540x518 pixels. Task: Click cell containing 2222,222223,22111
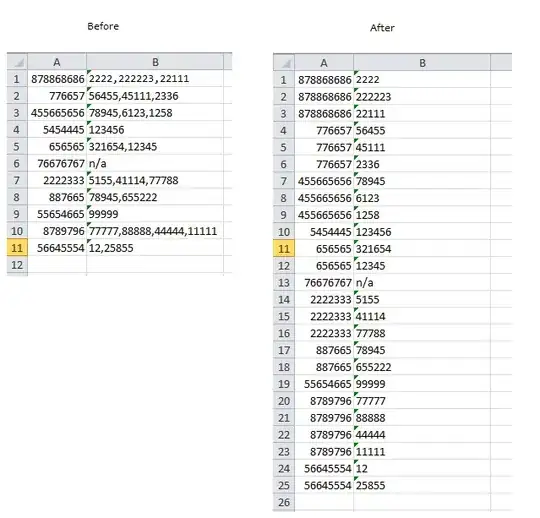pos(155,79)
